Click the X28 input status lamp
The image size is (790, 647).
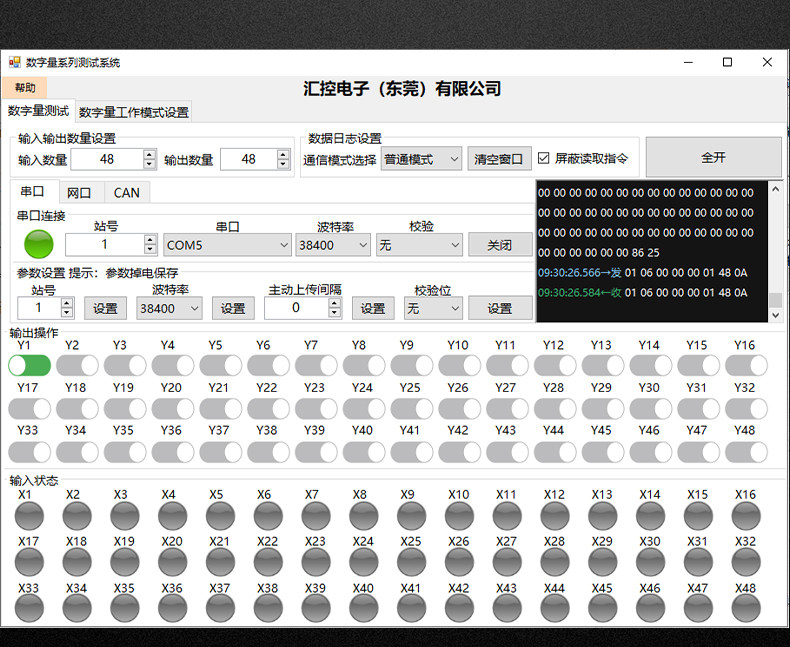[555, 562]
